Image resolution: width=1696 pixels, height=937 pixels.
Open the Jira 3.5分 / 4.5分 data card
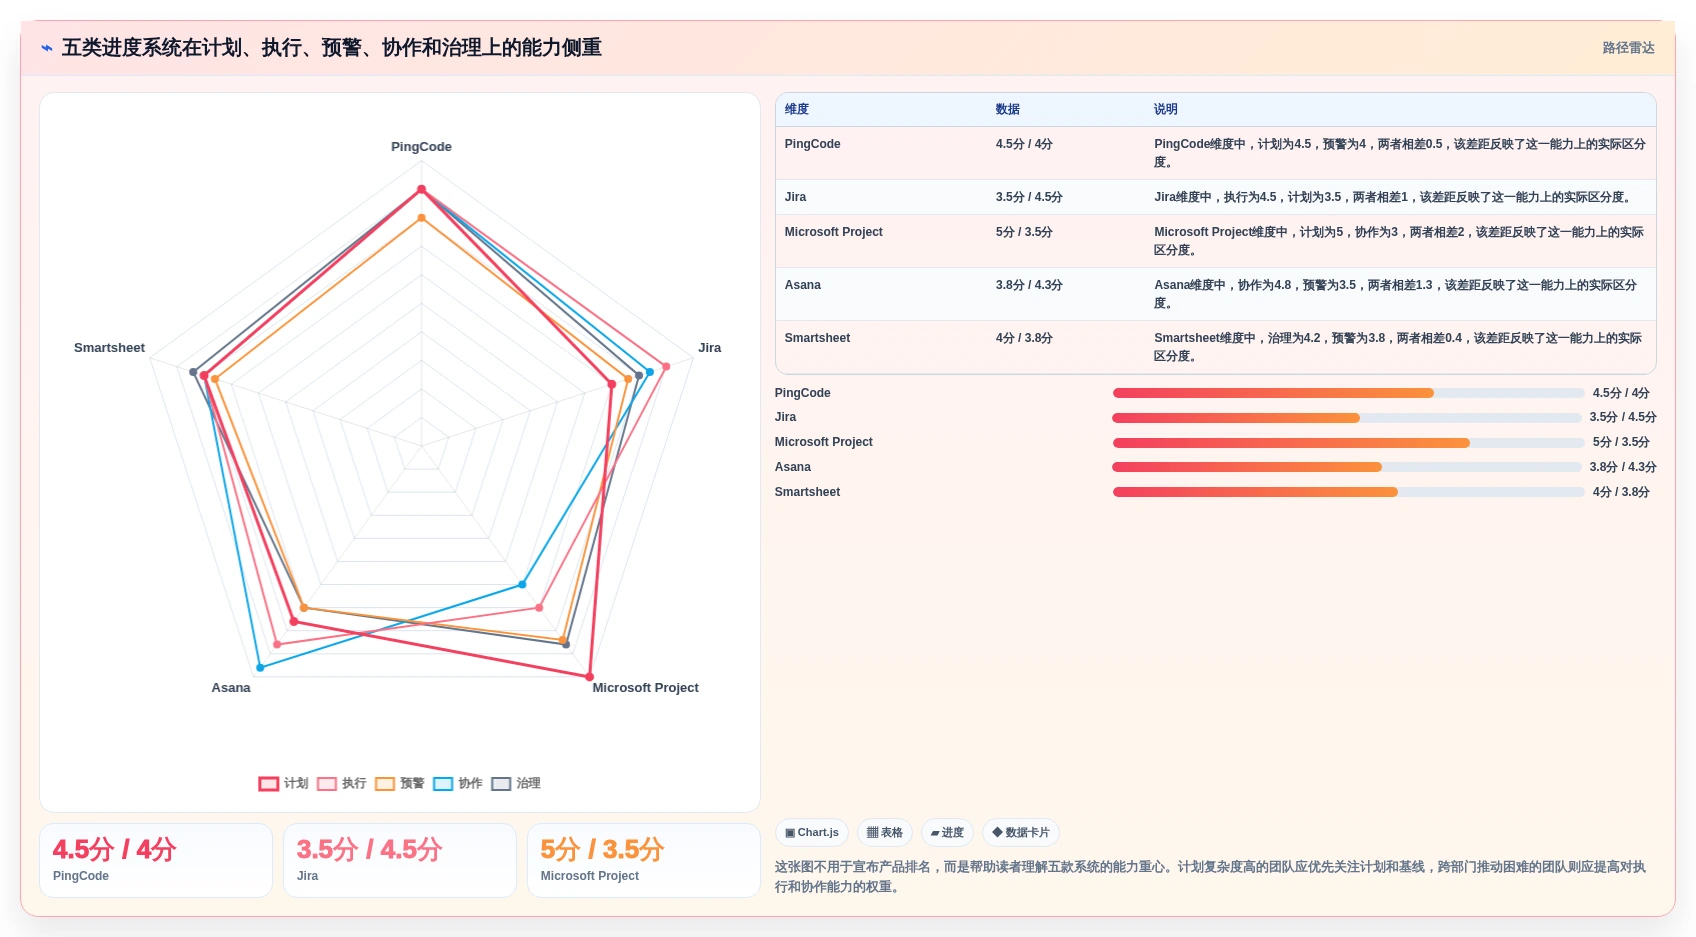click(x=400, y=861)
